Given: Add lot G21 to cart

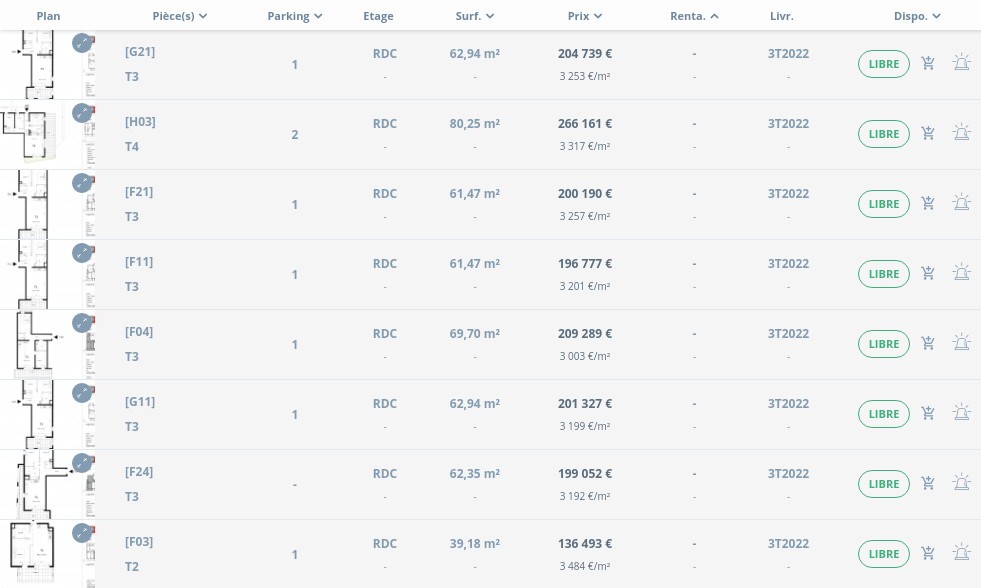Looking at the screenshot, I should [928, 64].
